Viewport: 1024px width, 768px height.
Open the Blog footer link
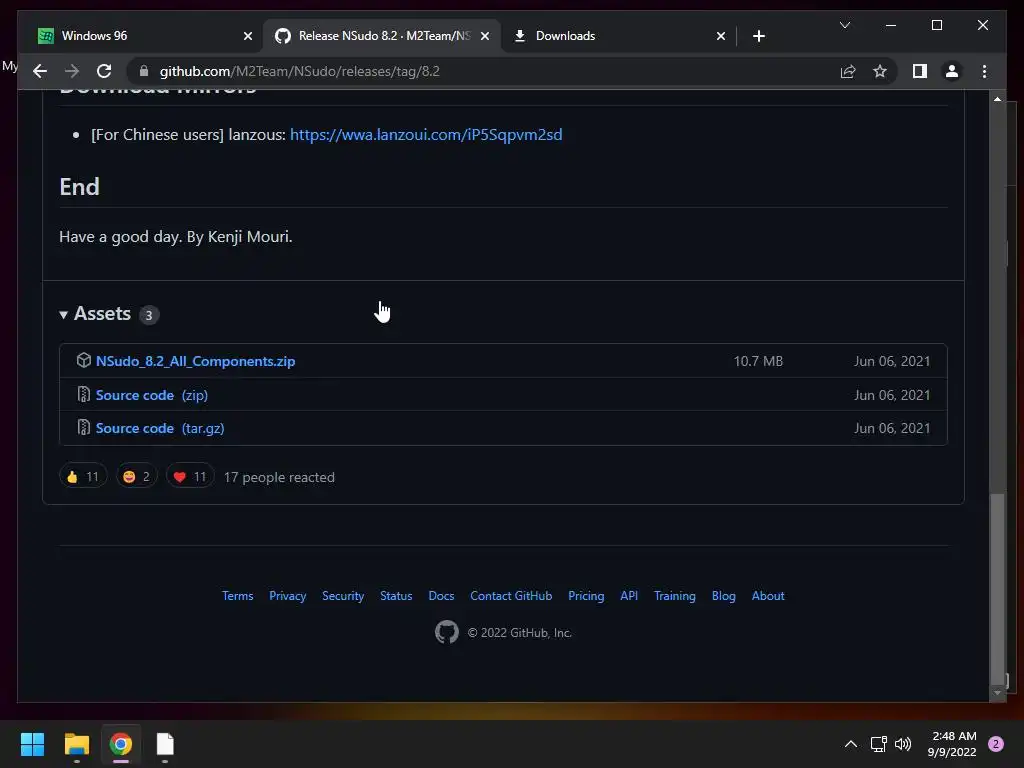click(724, 596)
